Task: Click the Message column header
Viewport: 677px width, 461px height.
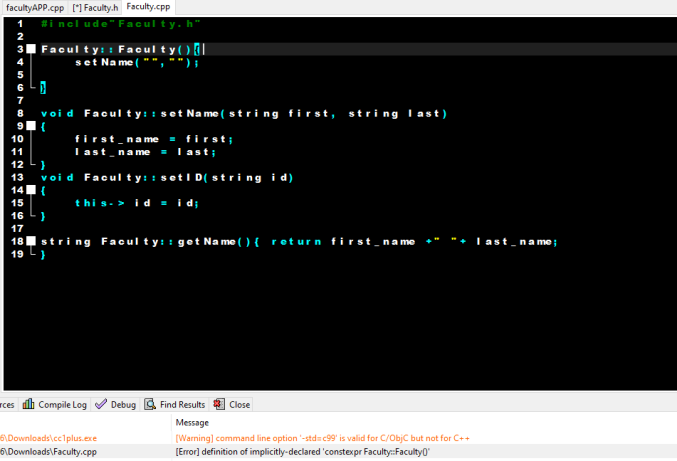Action: [x=192, y=423]
